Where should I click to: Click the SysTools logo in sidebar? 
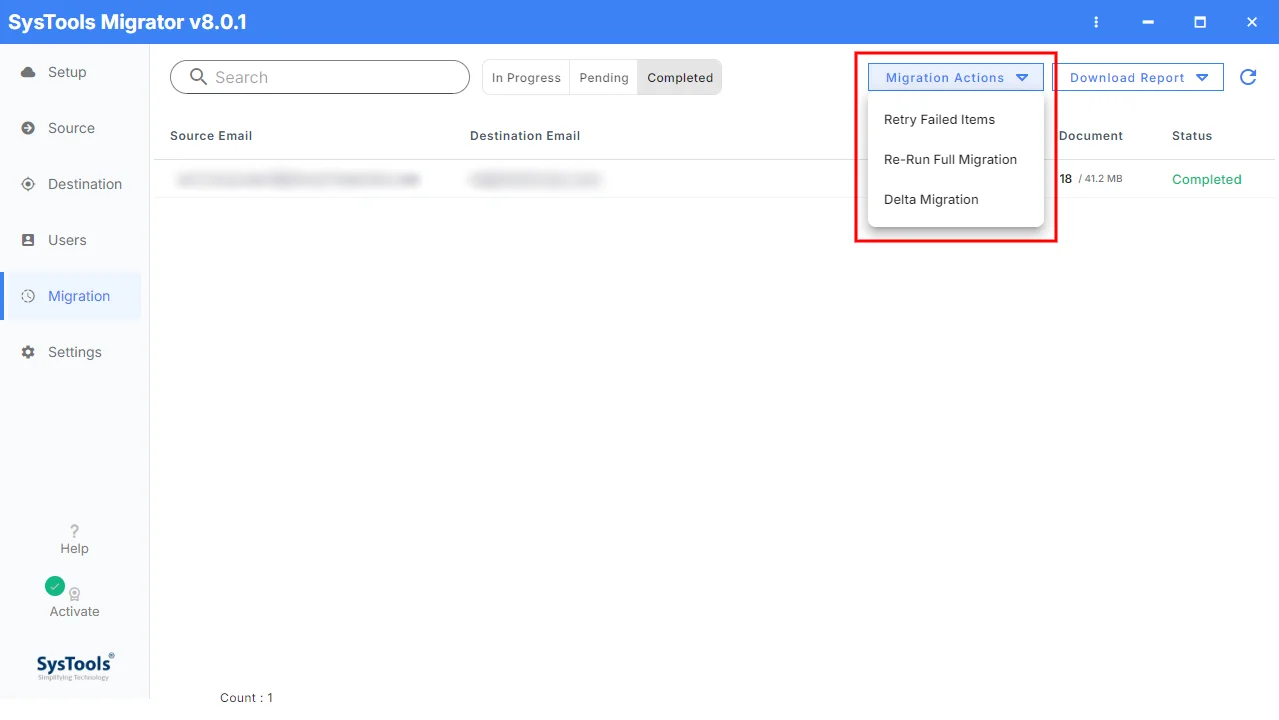75,666
